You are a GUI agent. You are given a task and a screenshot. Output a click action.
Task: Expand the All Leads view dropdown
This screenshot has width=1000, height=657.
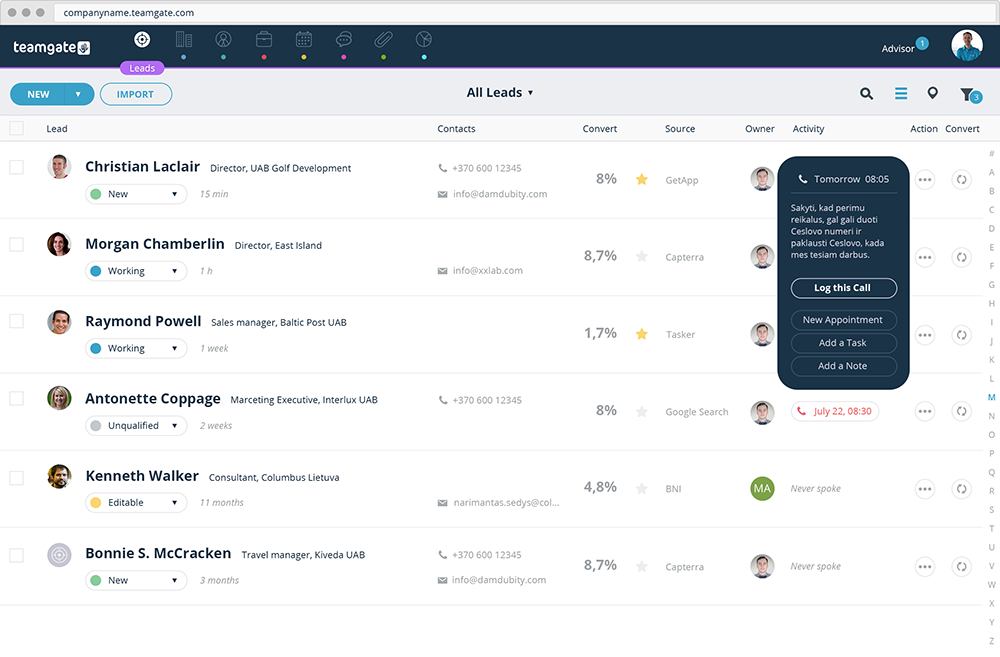tap(500, 92)
